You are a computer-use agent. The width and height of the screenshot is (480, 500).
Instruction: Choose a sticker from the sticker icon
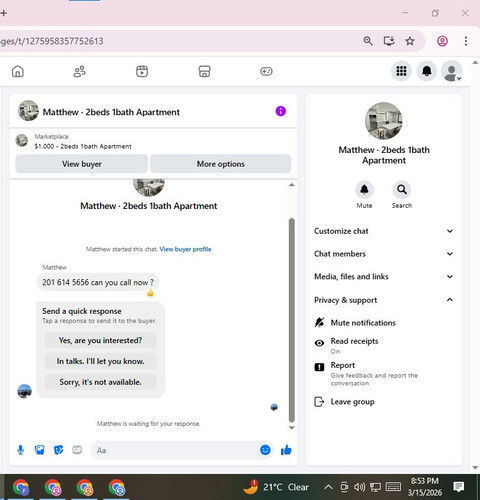click(58, 450)
